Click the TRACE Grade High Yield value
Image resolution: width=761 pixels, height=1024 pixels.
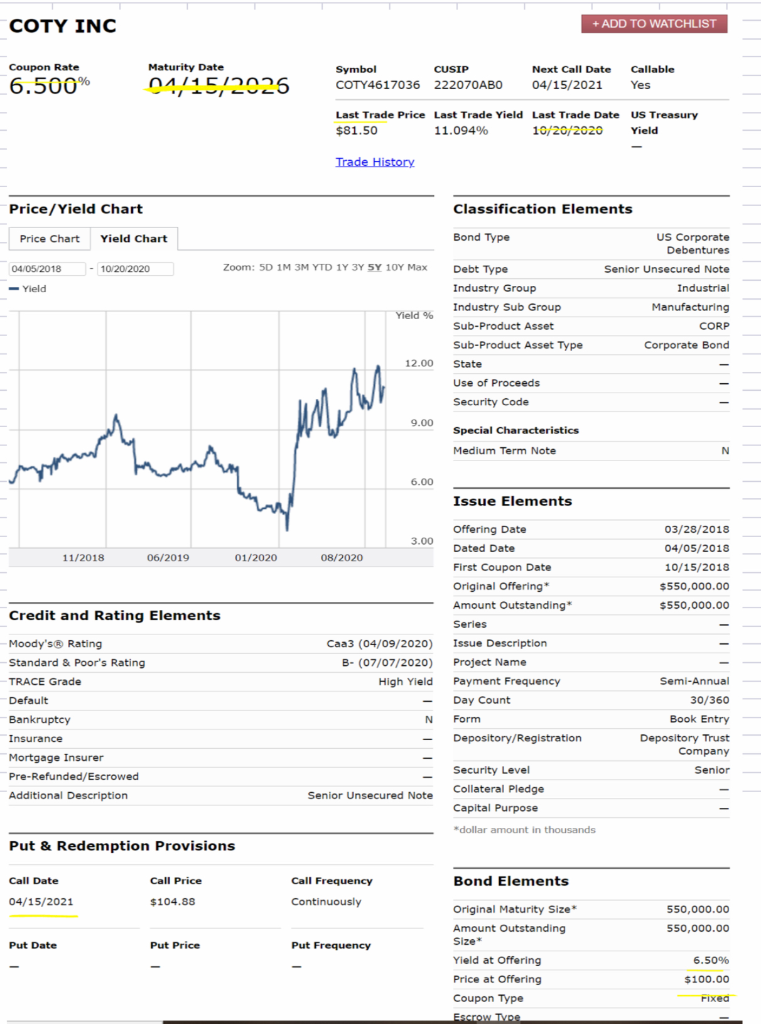(406, 682)
